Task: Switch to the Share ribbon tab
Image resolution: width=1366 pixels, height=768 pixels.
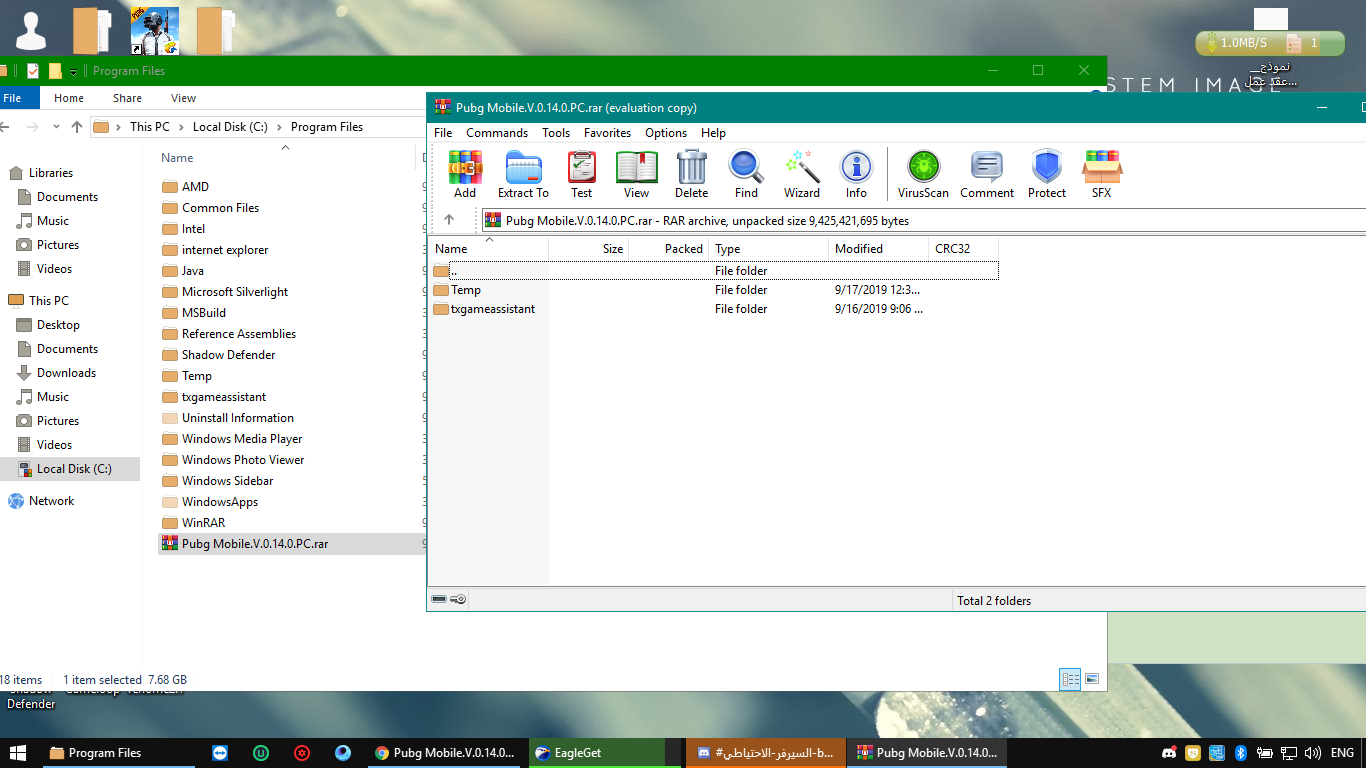Action: click(127, 98)
